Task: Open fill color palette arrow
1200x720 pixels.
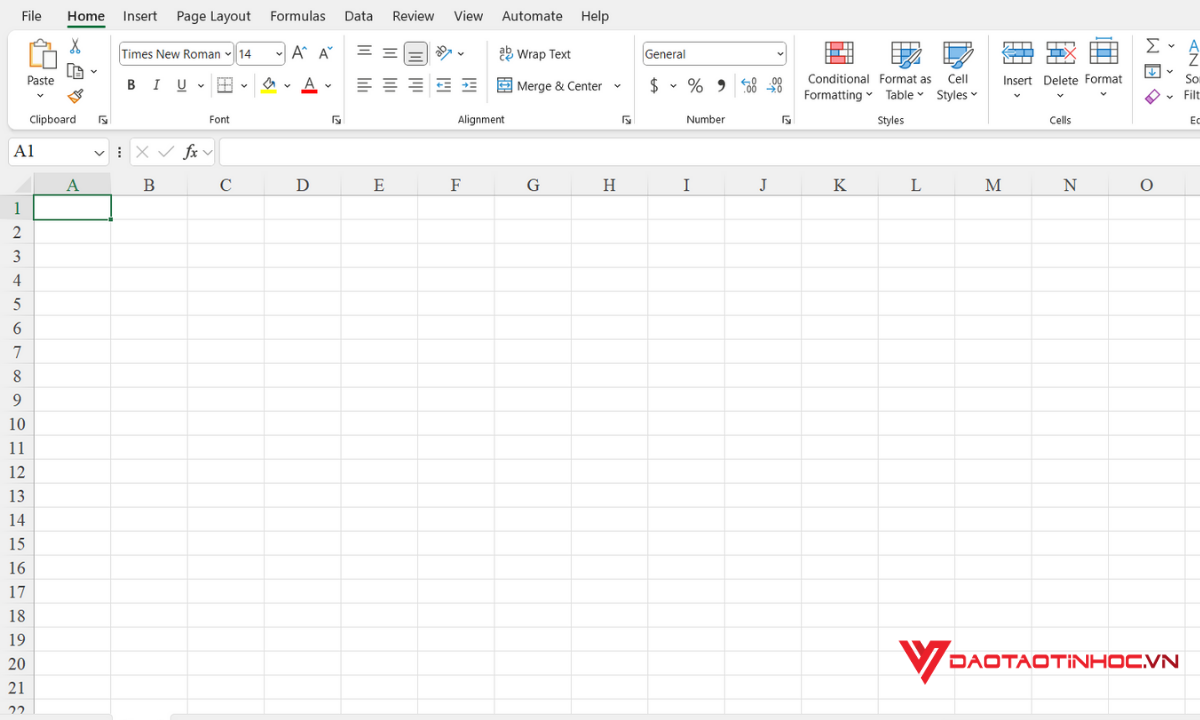Action: 287,86
